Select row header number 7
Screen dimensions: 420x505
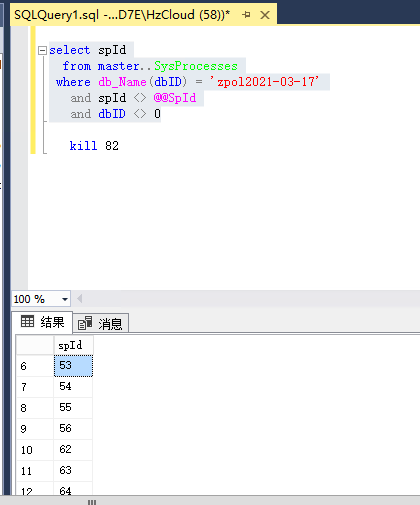pyautogui.click(x=35, y=387)
